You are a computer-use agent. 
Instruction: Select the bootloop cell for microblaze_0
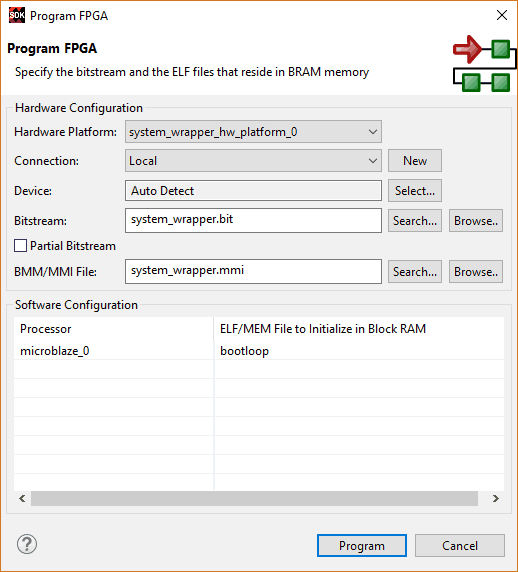pyautogui.click(x=359, y=351)
